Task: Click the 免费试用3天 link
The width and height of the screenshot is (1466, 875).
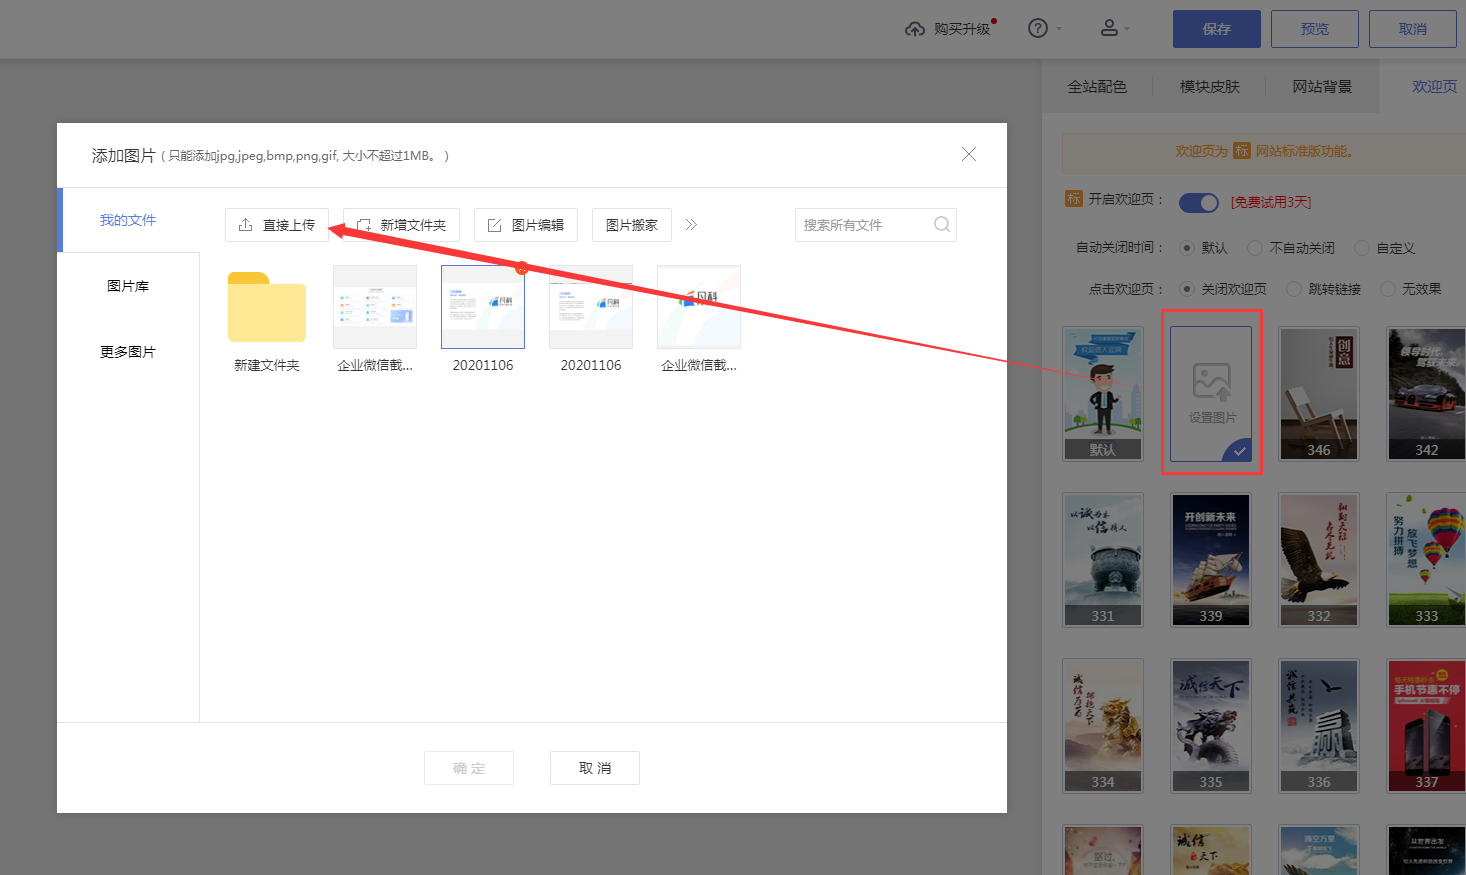Action: 1271,202
